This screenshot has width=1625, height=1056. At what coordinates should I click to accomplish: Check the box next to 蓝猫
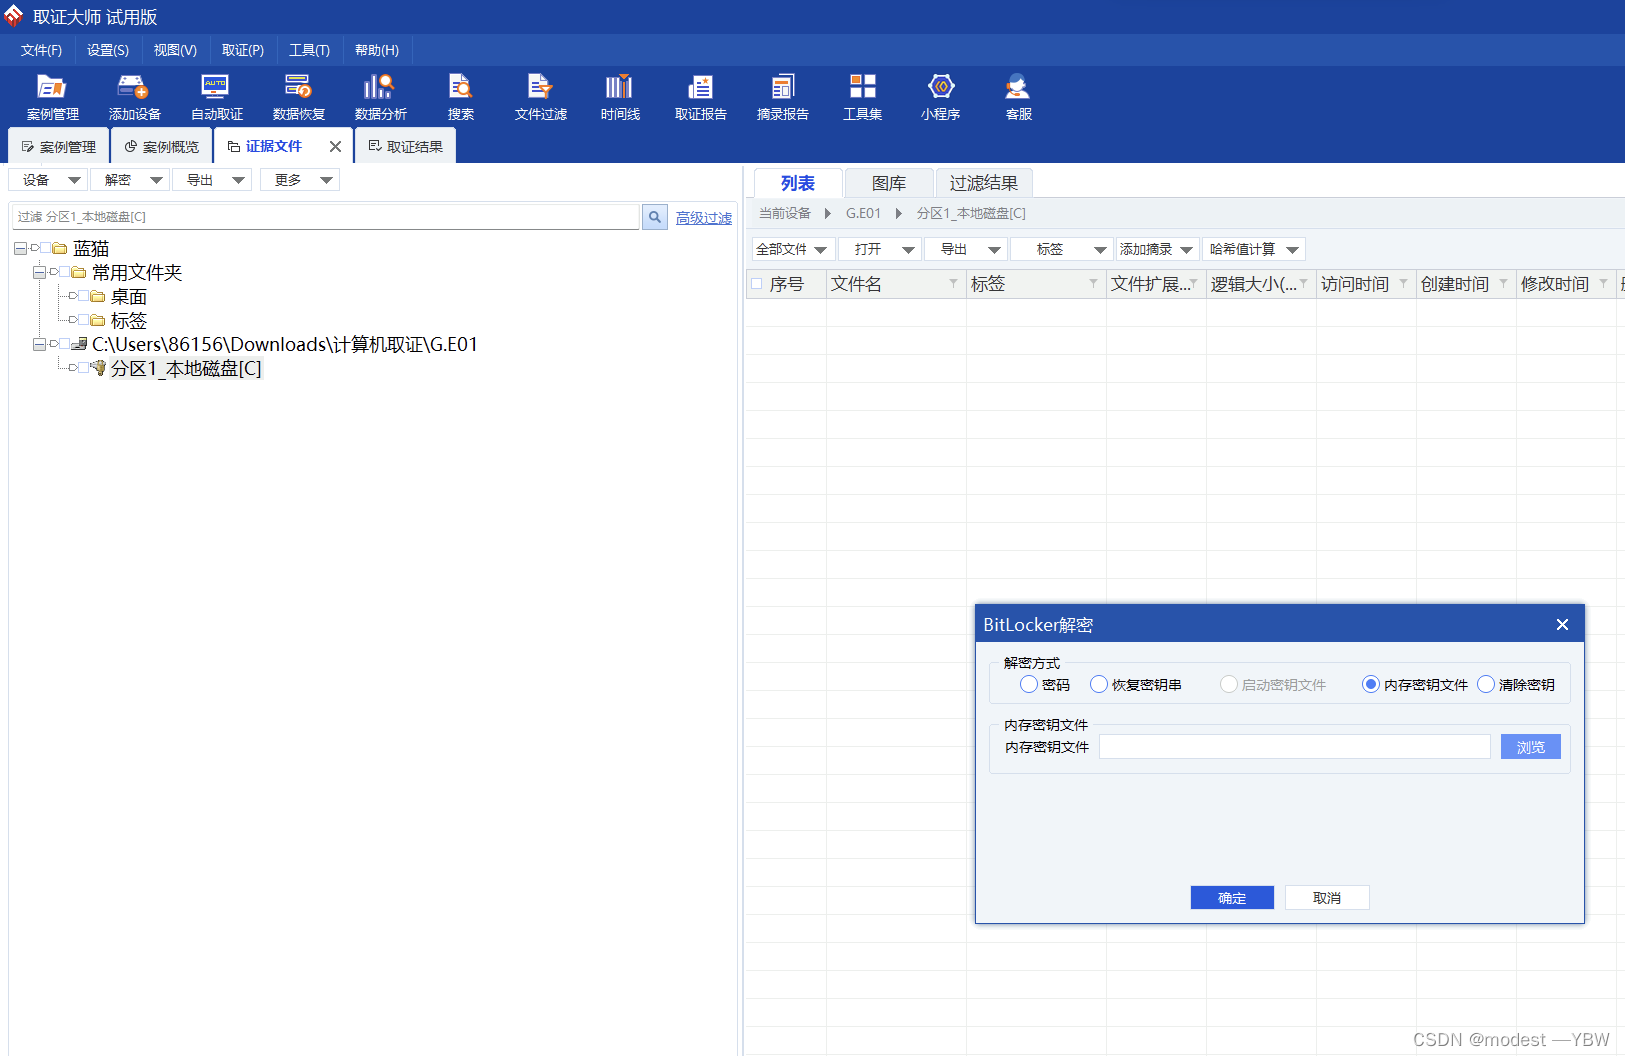pos(45,248)
